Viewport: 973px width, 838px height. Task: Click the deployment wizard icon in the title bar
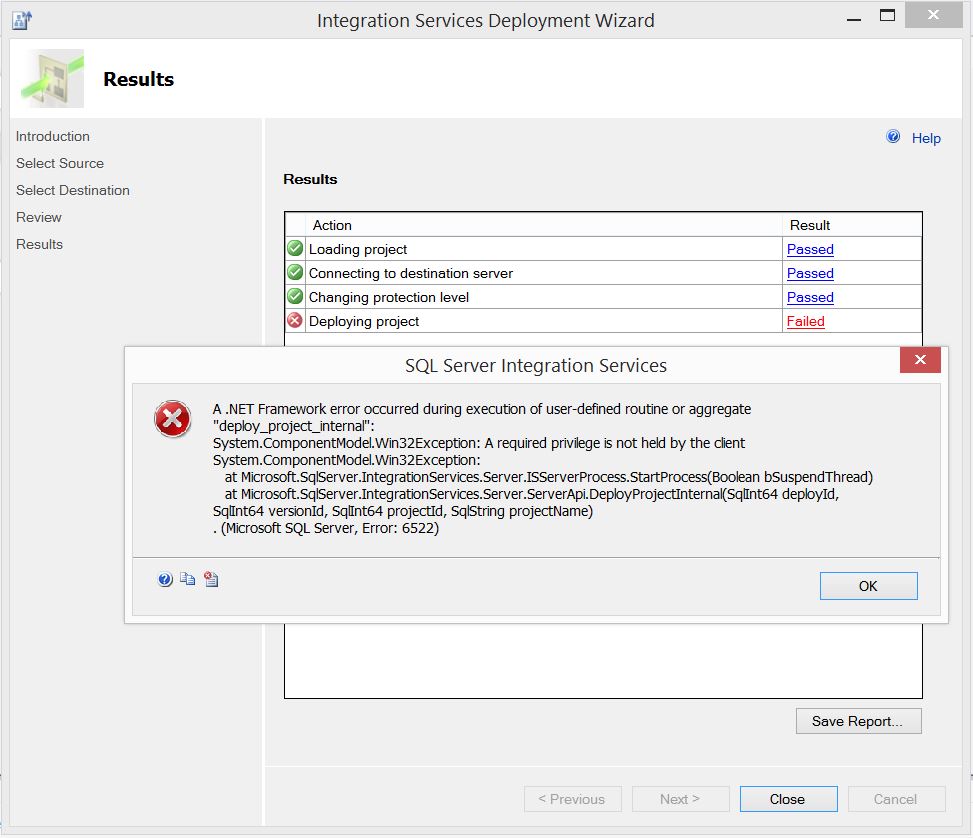[x=21, y=17]
